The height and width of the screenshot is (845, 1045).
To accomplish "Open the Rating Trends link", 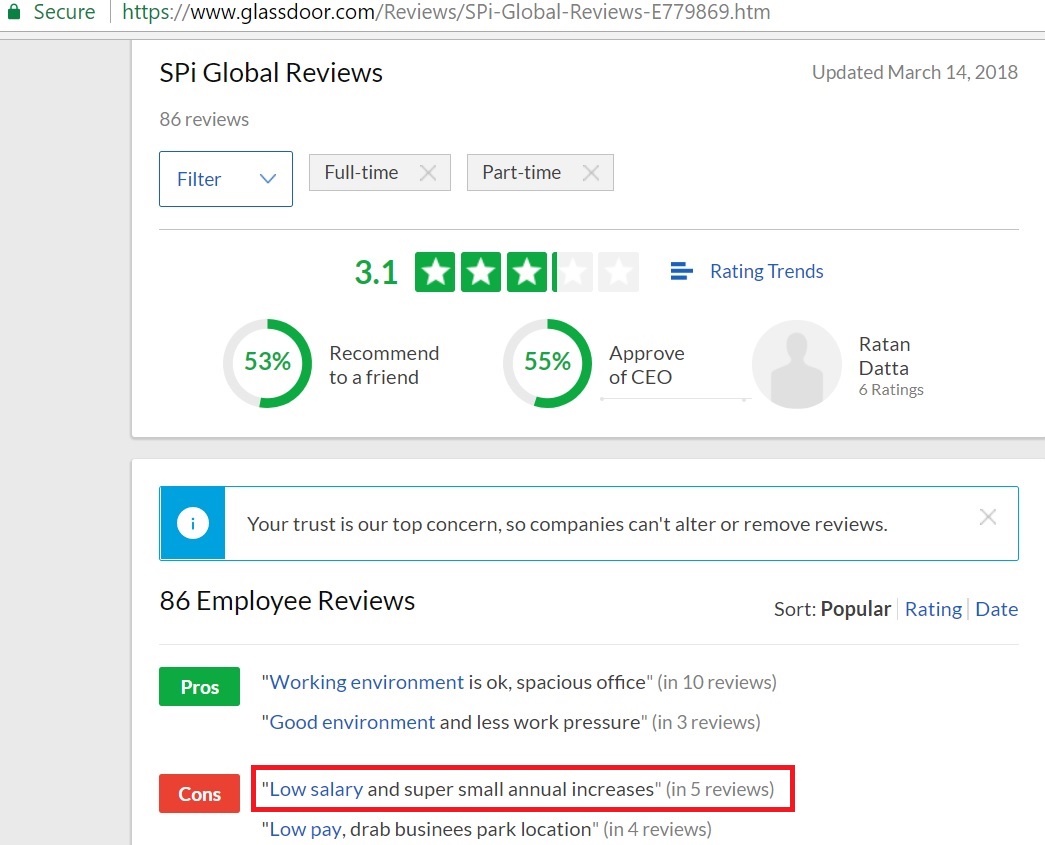I will coord(766,271).
